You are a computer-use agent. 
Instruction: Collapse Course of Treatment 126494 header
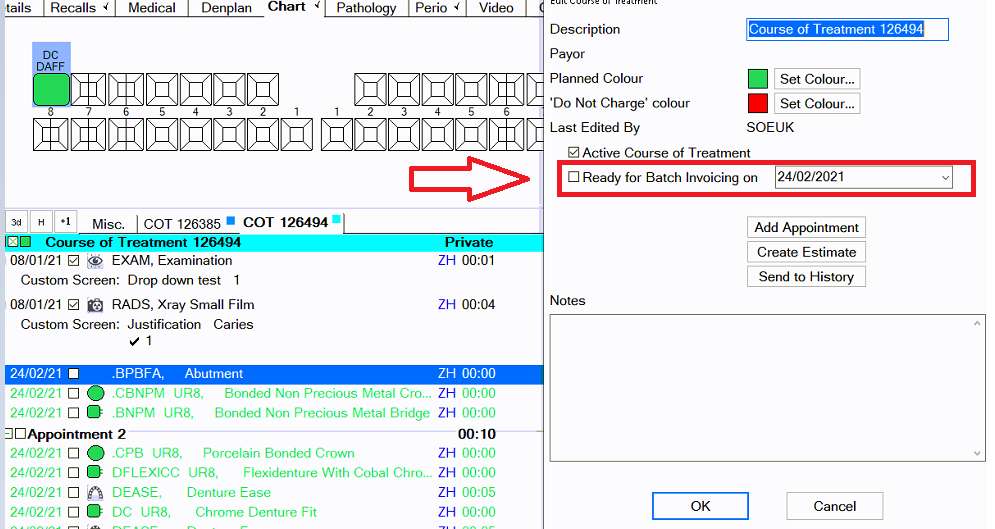tap(12, 242)
